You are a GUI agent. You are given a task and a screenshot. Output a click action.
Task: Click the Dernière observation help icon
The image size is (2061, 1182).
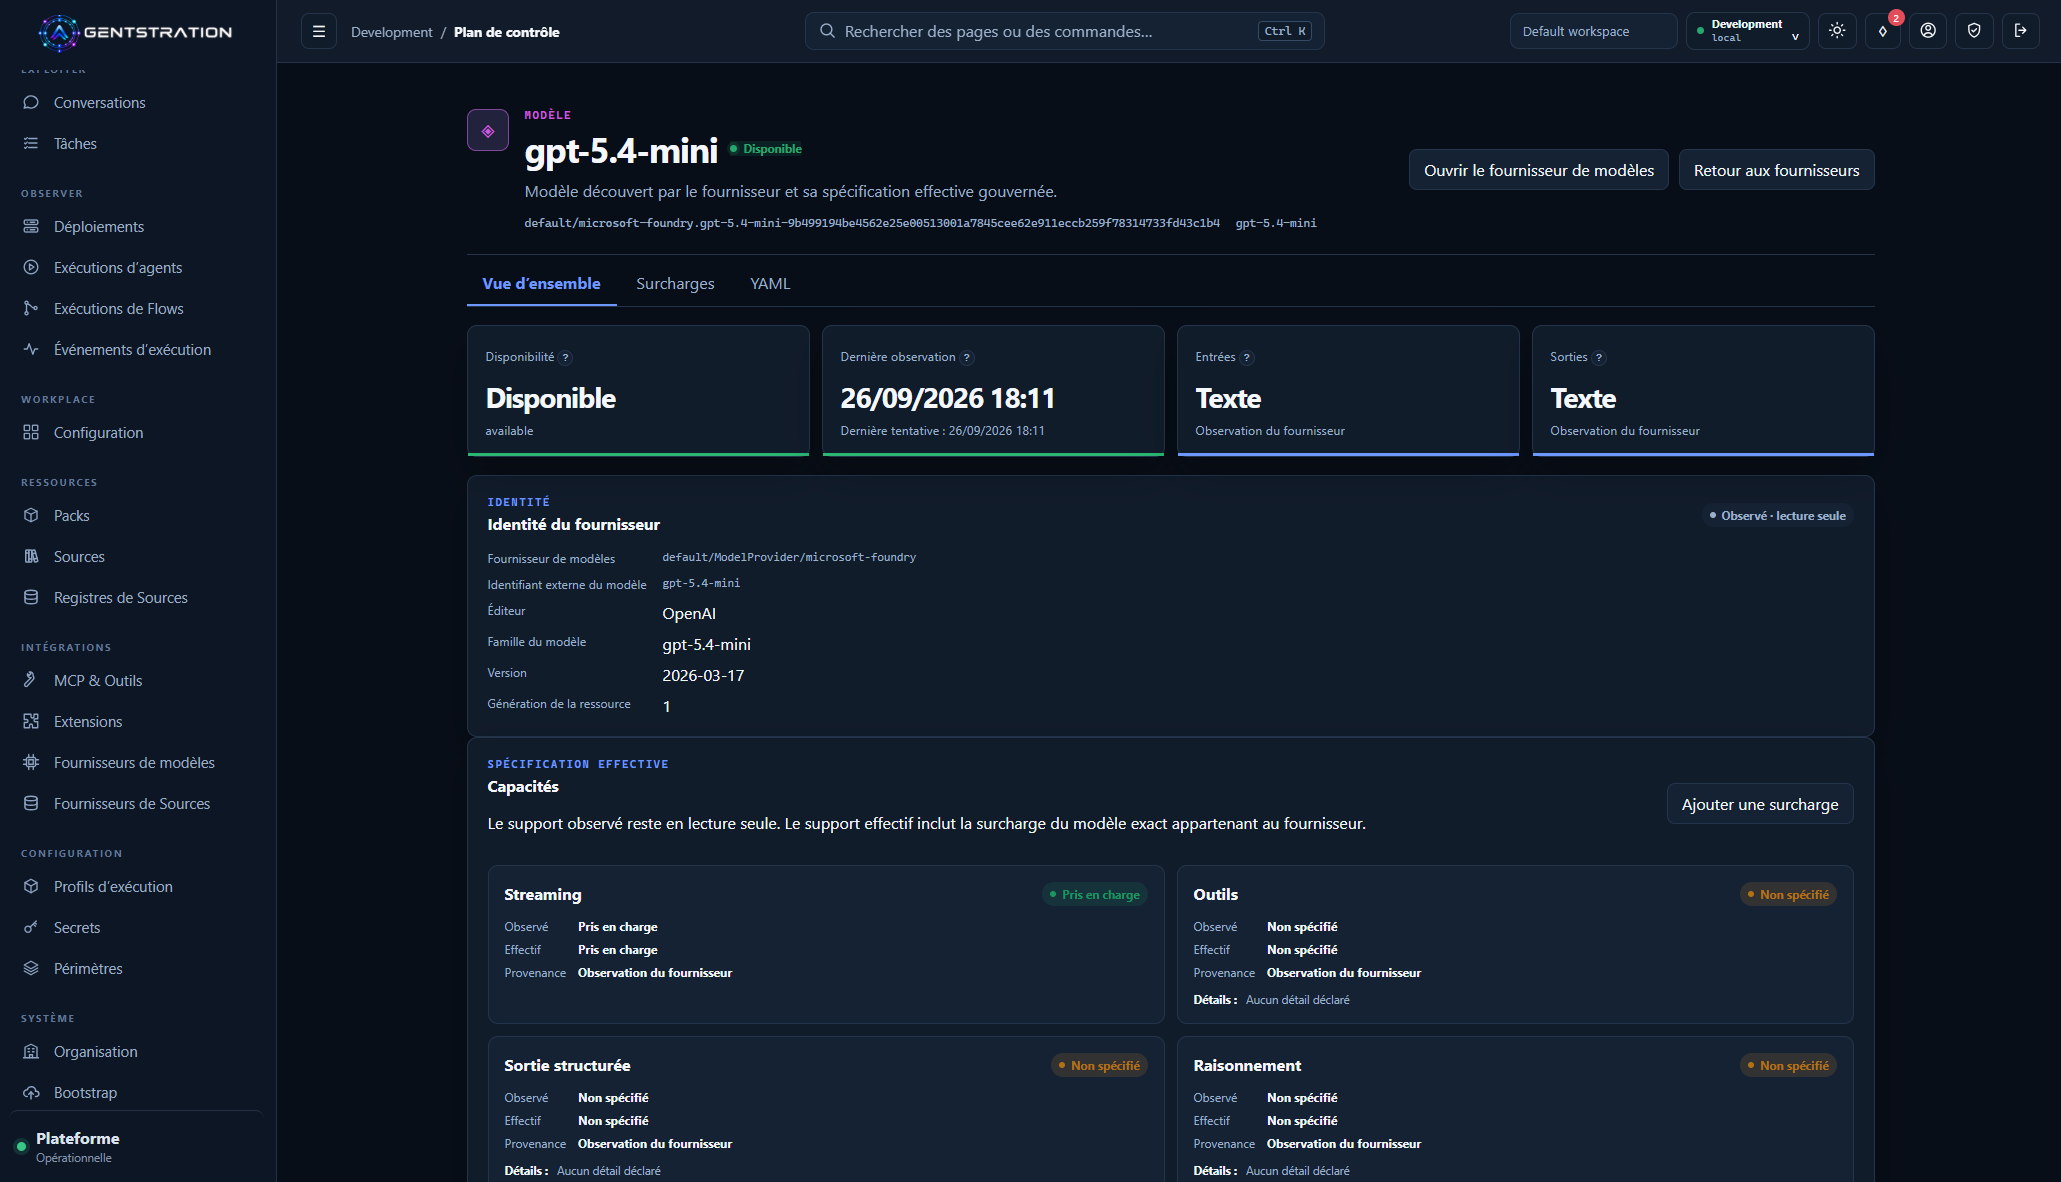967,358
